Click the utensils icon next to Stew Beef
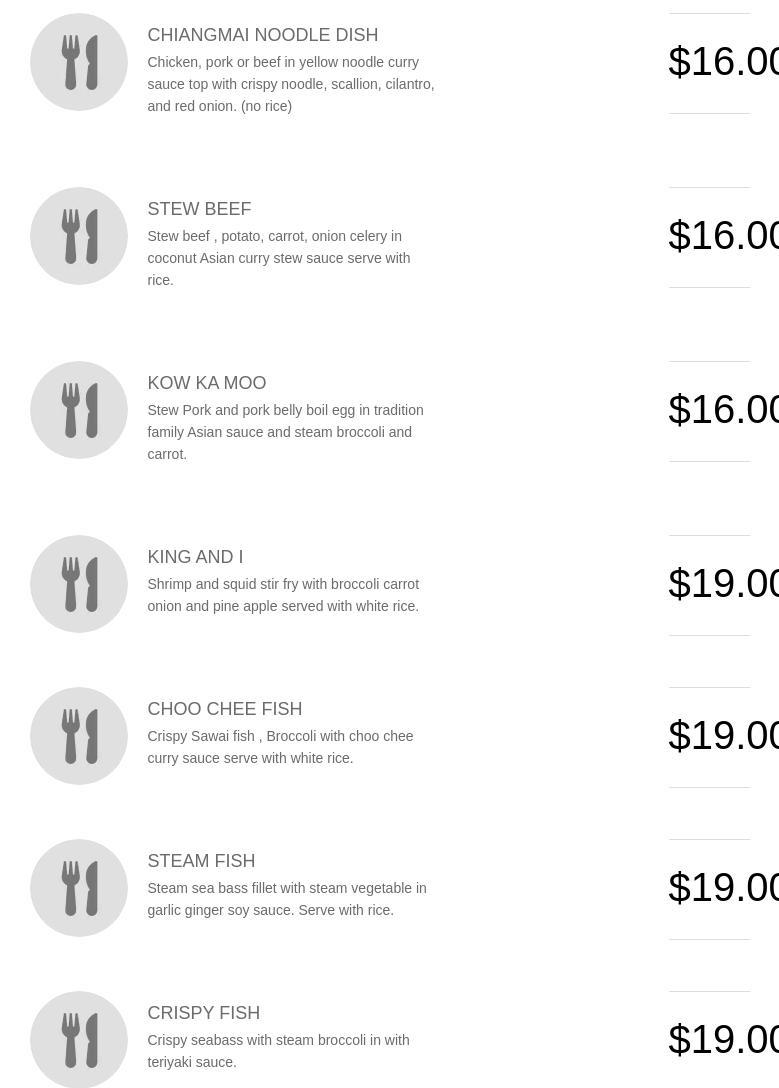 point(79,236)
